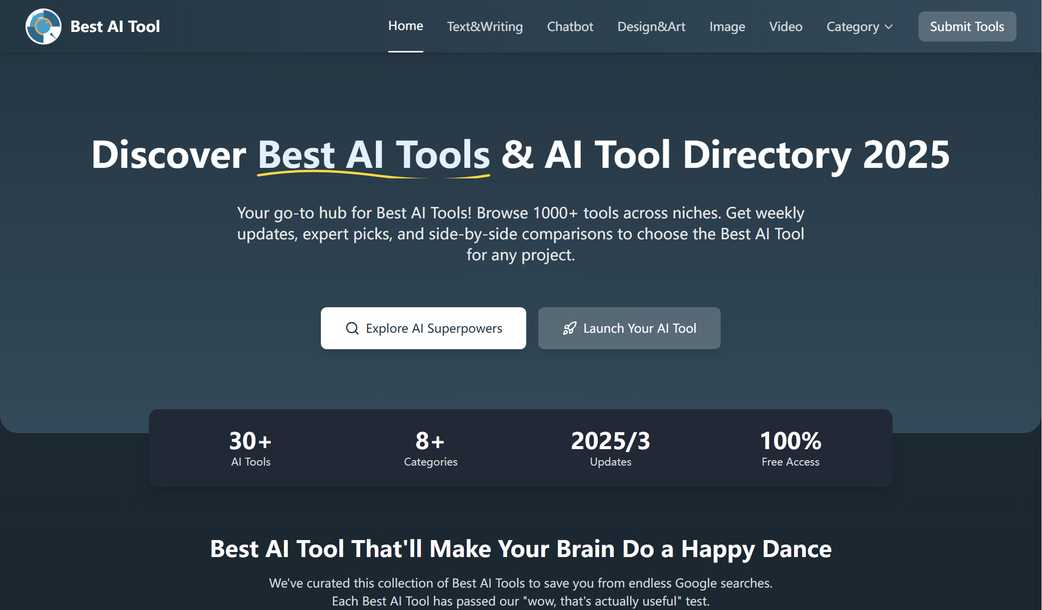
Task: Select the Home menu item
Action: [405, 25]
